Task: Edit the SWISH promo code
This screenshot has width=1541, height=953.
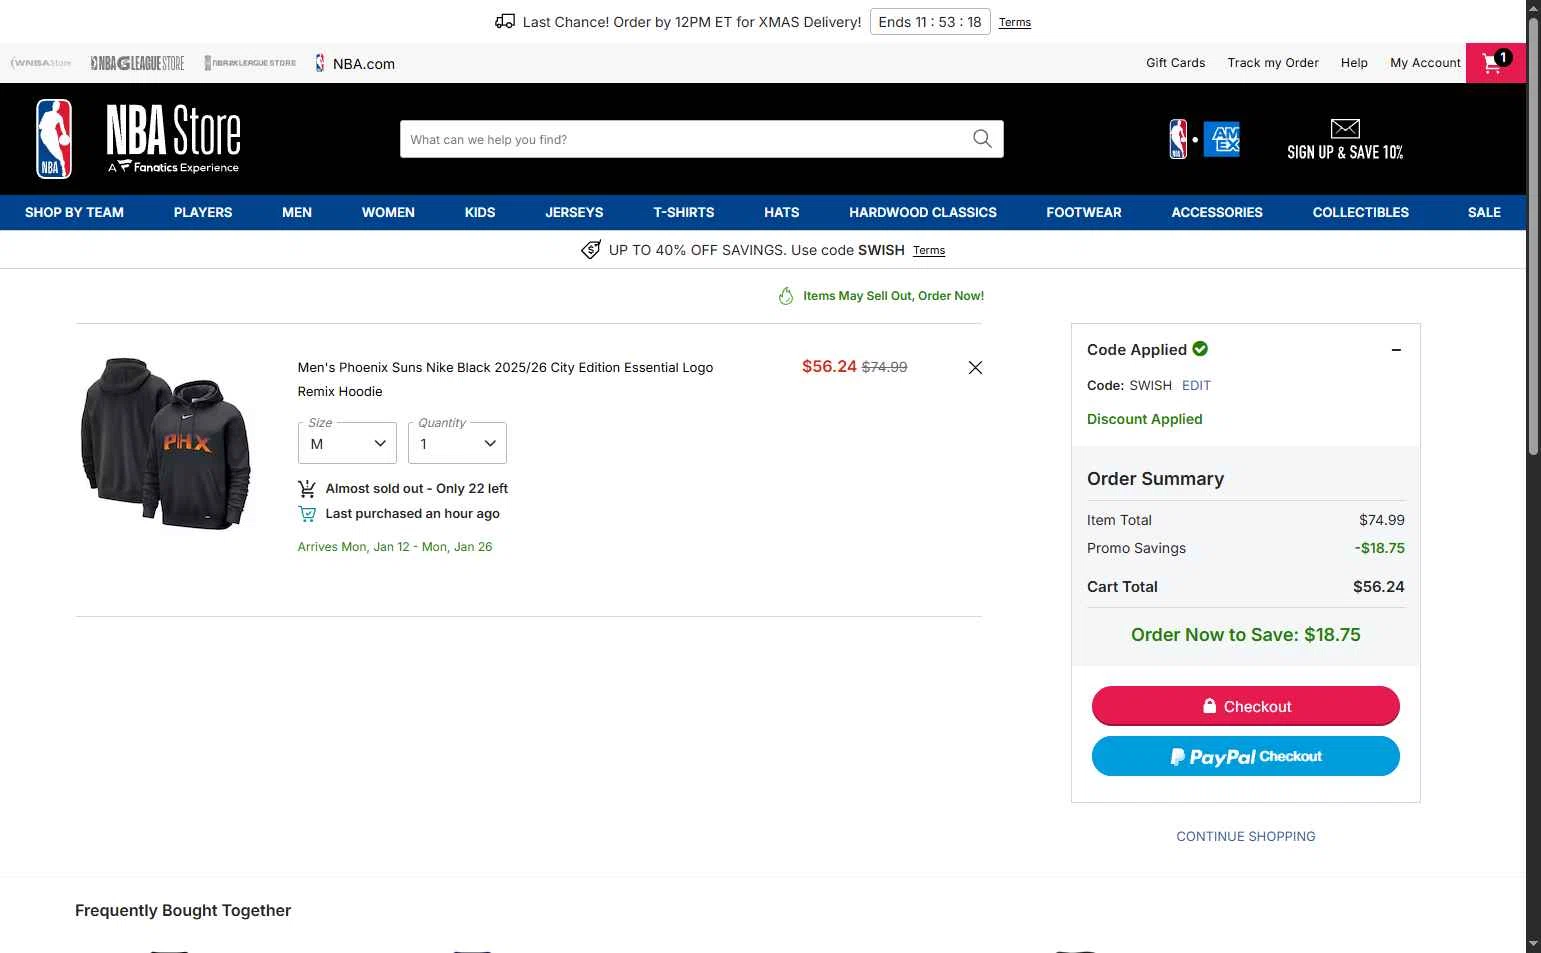Action: tap(1196, 386)
